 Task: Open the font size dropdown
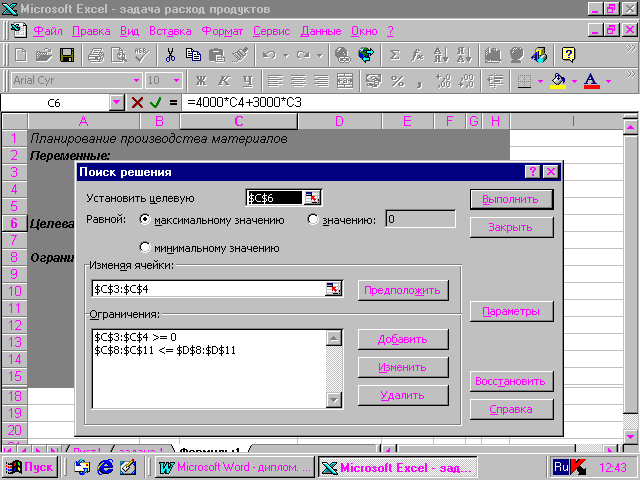point(176,80)
